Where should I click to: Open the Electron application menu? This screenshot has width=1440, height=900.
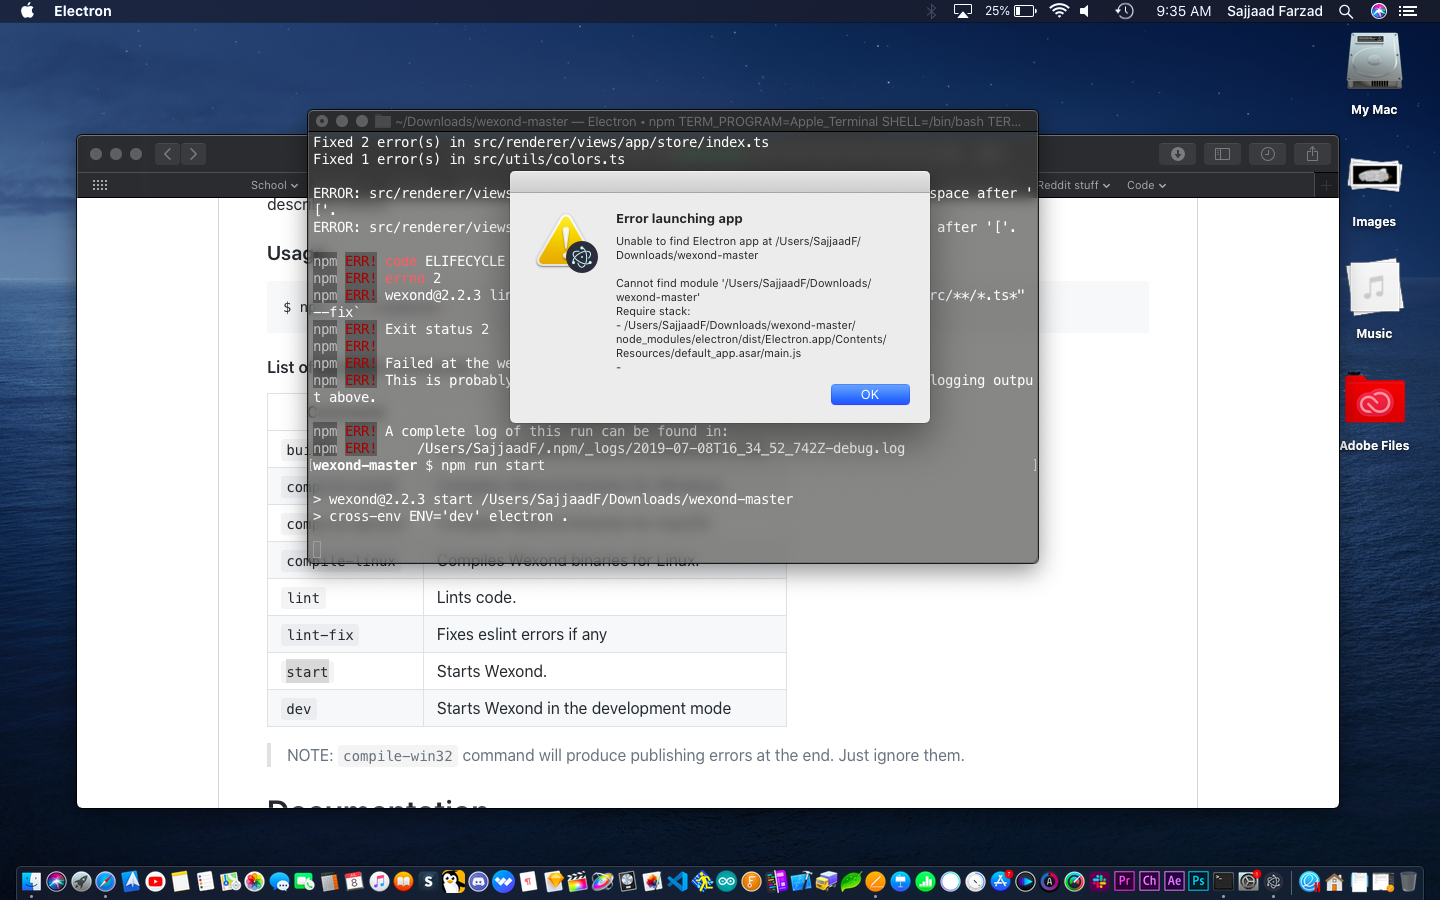(x=82, y=11)
